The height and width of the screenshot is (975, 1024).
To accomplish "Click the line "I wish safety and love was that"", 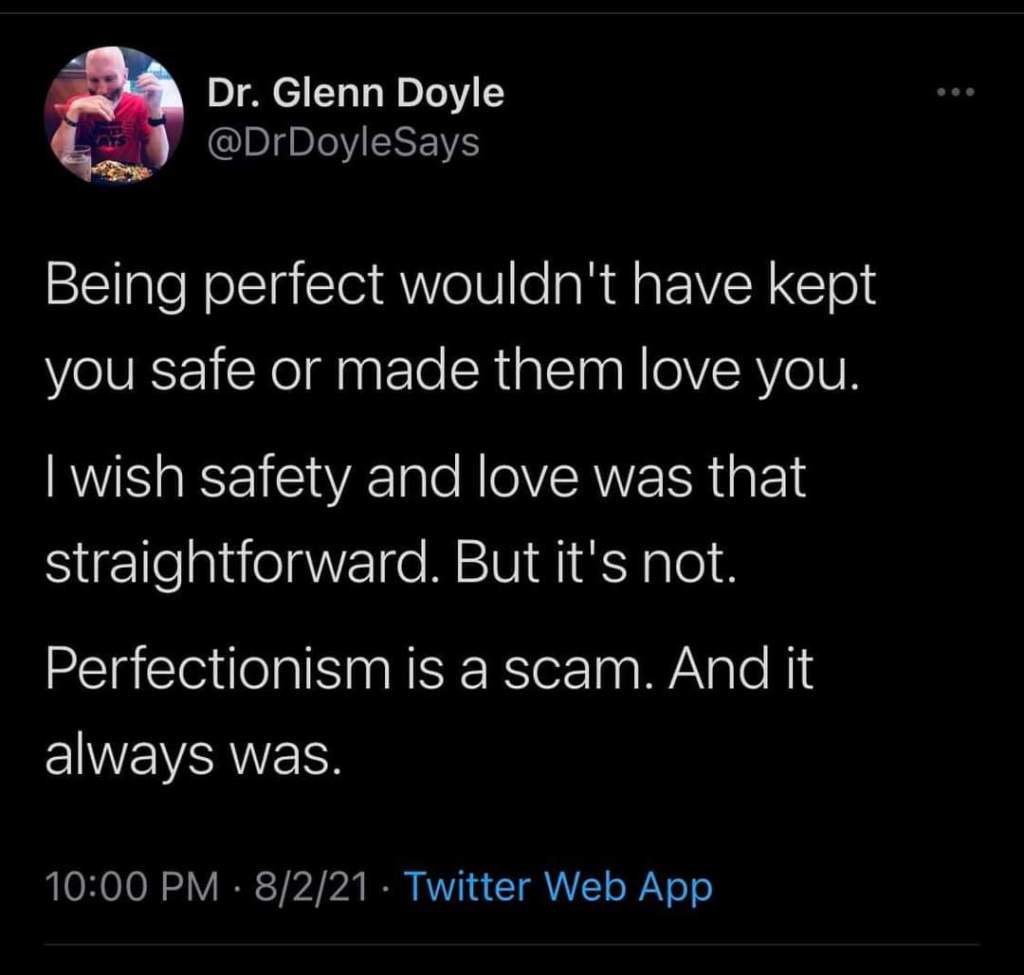I will tap(425, 479).
